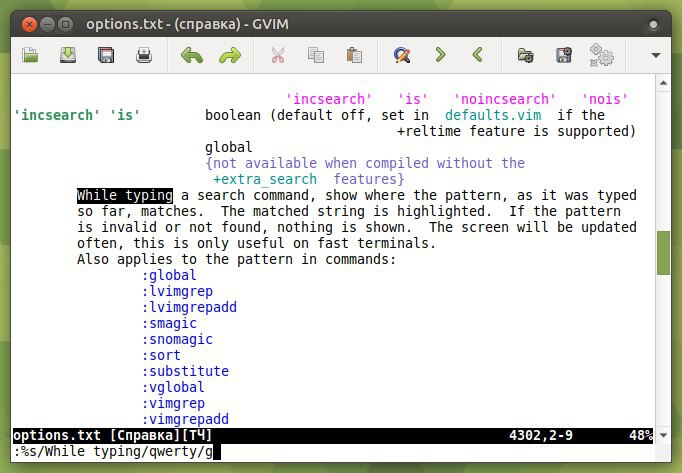
Task: Click the green 'incsearch' option name
Action: click(x=57, y=115)
